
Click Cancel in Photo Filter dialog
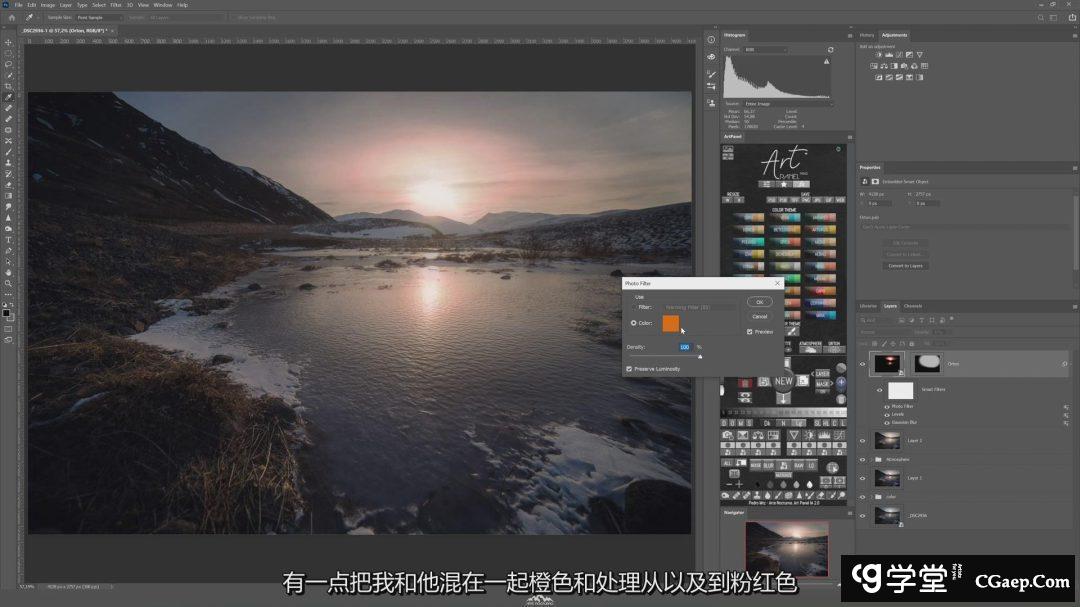pos(759,316)
